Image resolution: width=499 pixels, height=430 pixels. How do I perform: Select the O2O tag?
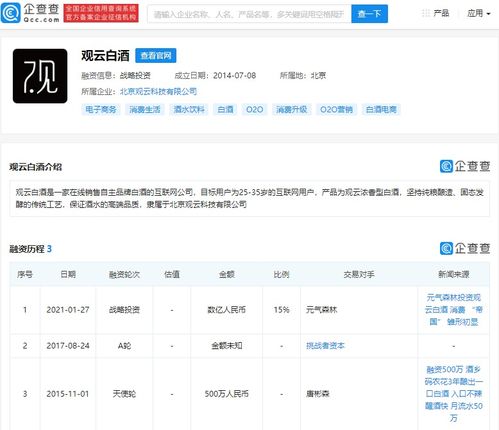(x=254, y=109)
